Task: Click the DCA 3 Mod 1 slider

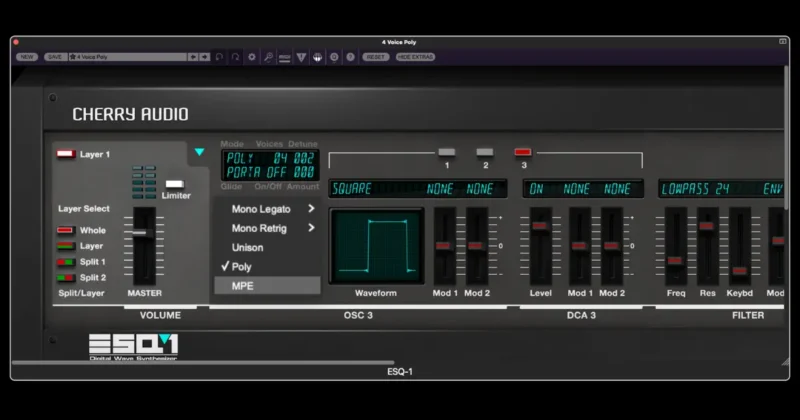Action: click(x=580, y=246)
